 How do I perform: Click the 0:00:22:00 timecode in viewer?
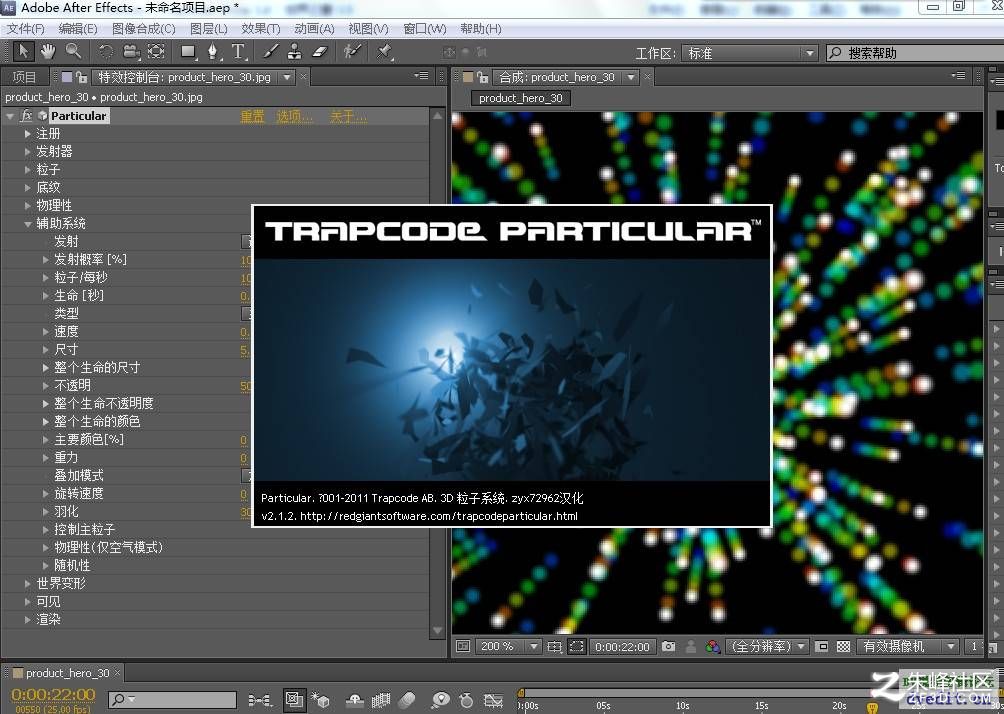pos(622,647)
